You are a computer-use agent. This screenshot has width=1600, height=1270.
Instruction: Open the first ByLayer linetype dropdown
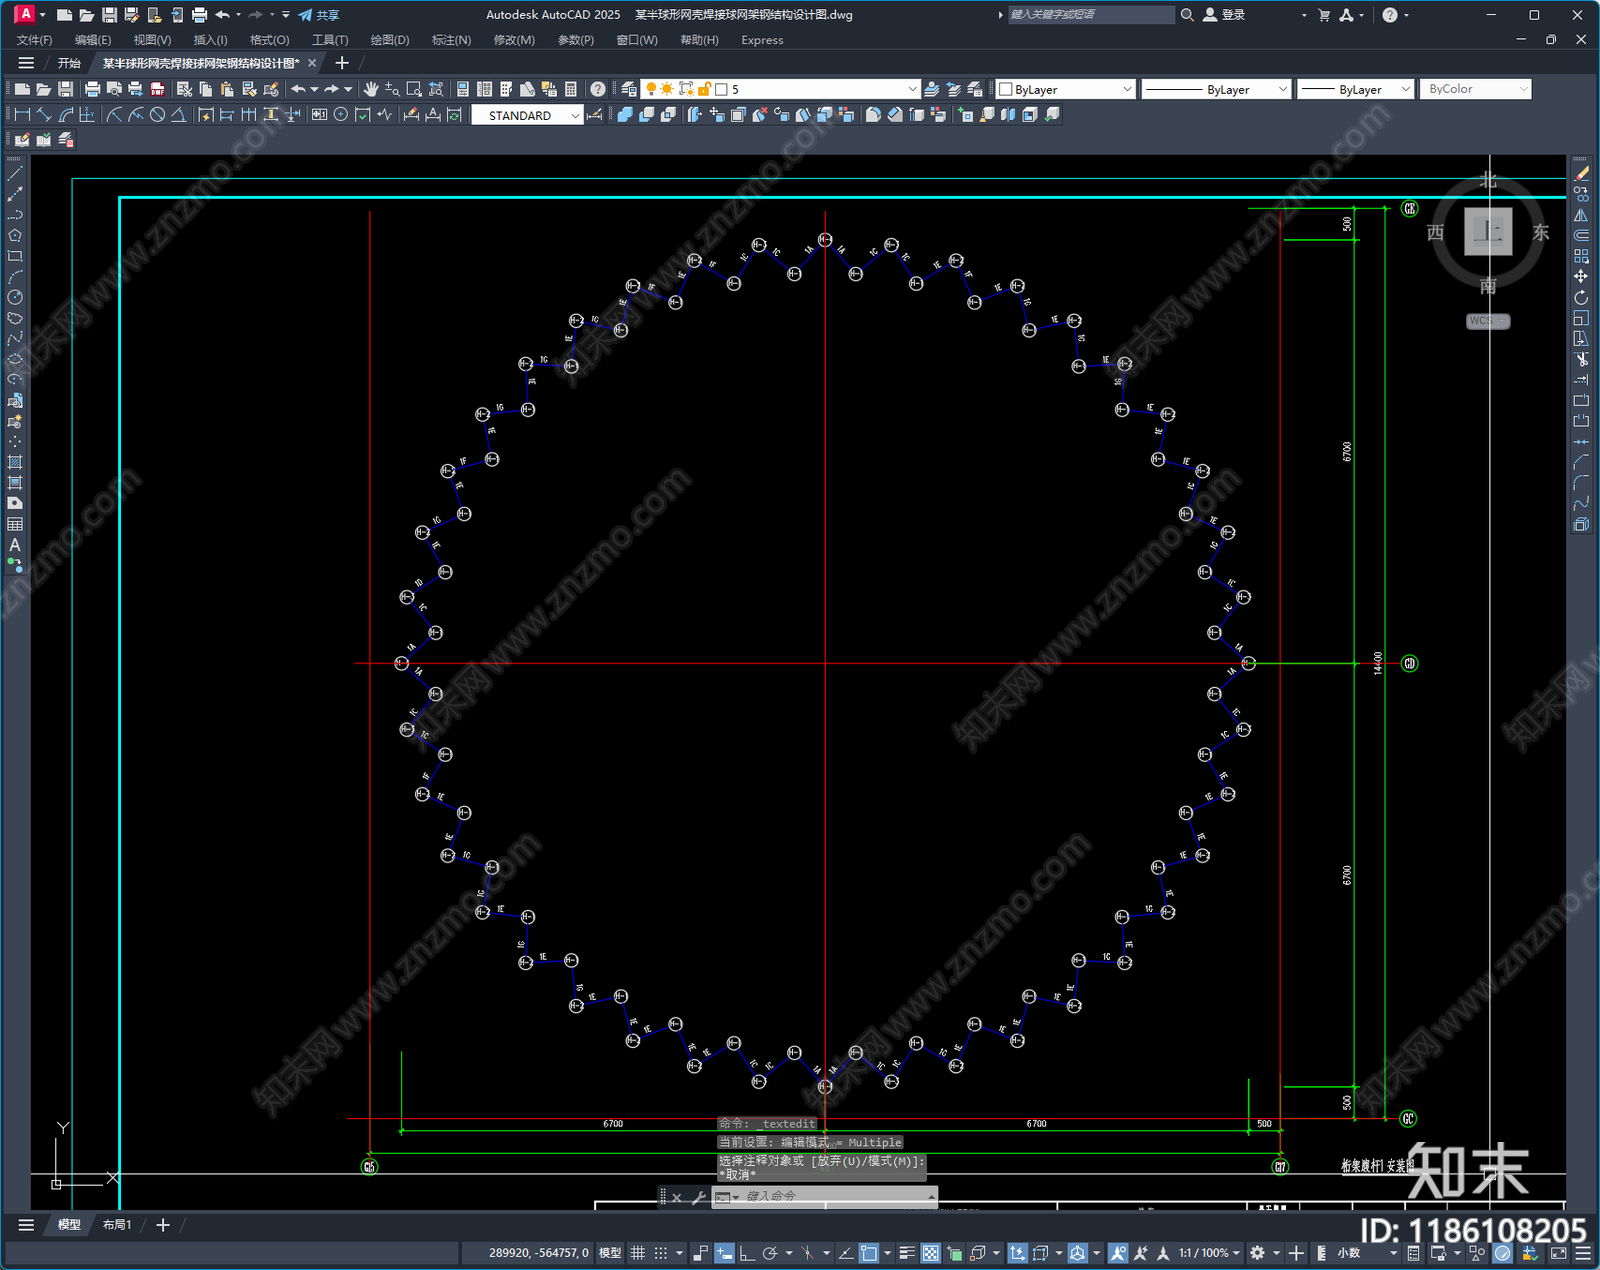[x=1217, y=89]
